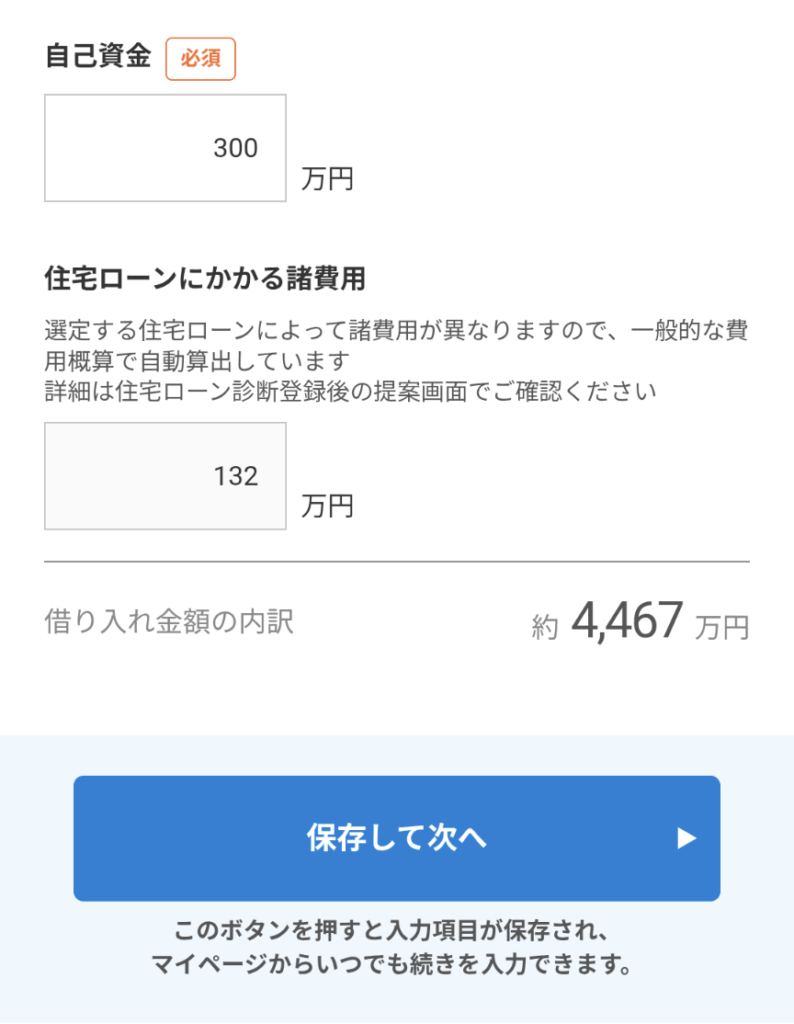
Task: Click the このボタンを押すと入力項目が保存され note
Action: point(396,932)
